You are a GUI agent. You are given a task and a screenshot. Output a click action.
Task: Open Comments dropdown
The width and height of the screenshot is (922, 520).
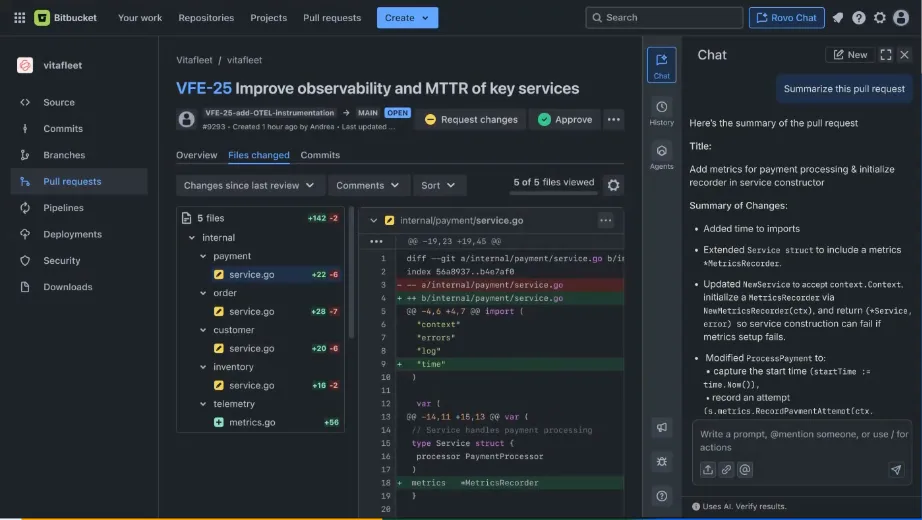point(368,185)
